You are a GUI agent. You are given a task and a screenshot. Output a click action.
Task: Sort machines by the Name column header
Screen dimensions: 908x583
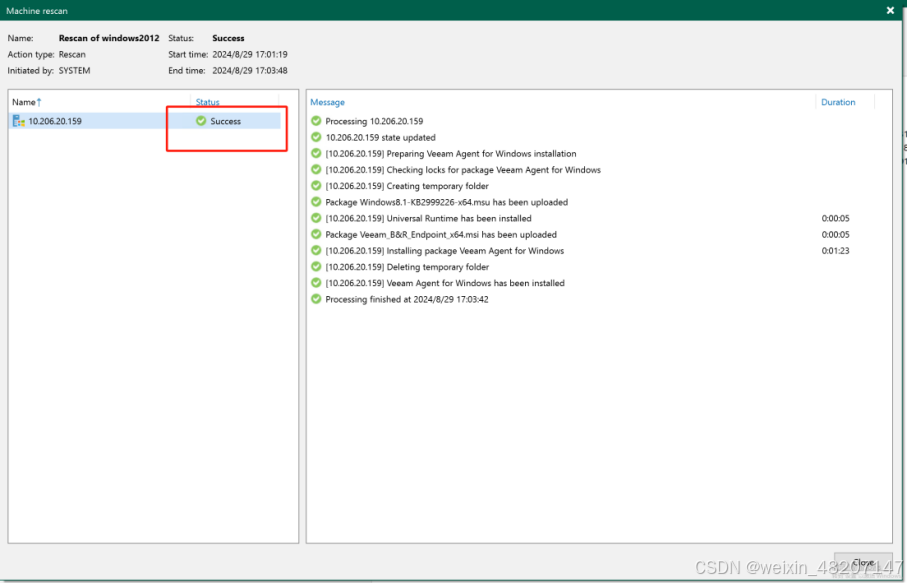pyautogui.click(x=27, y=102)
